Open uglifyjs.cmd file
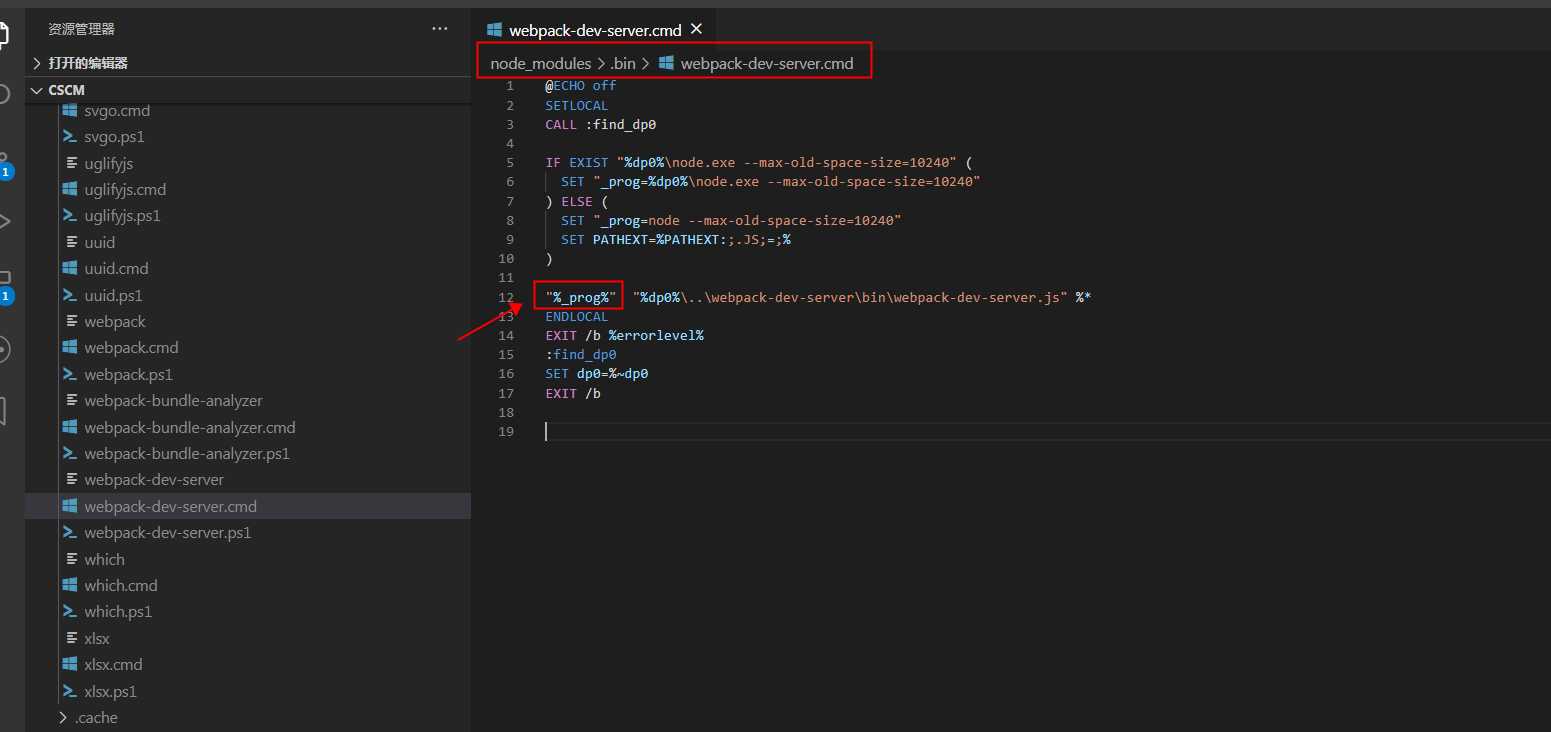The image size is (1551, 732). pos(125,189)
